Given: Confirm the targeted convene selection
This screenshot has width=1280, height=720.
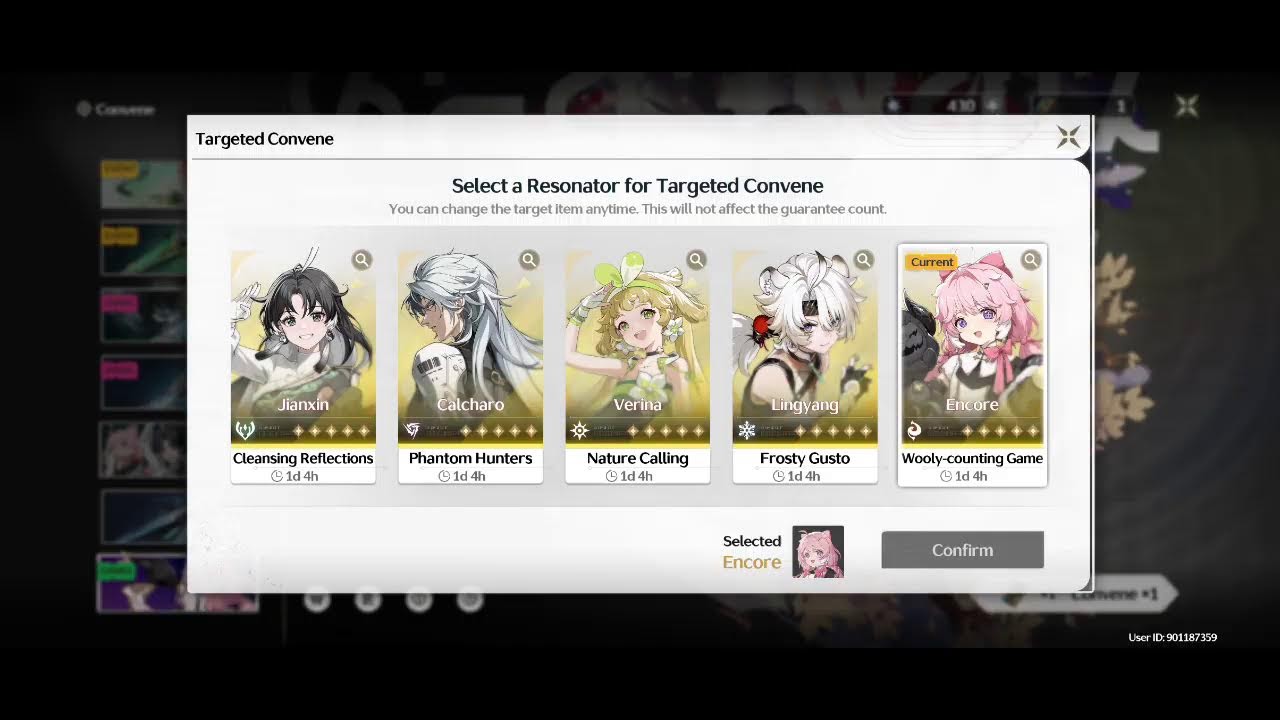Looking at the screenshot, I should tap(962, 550).
